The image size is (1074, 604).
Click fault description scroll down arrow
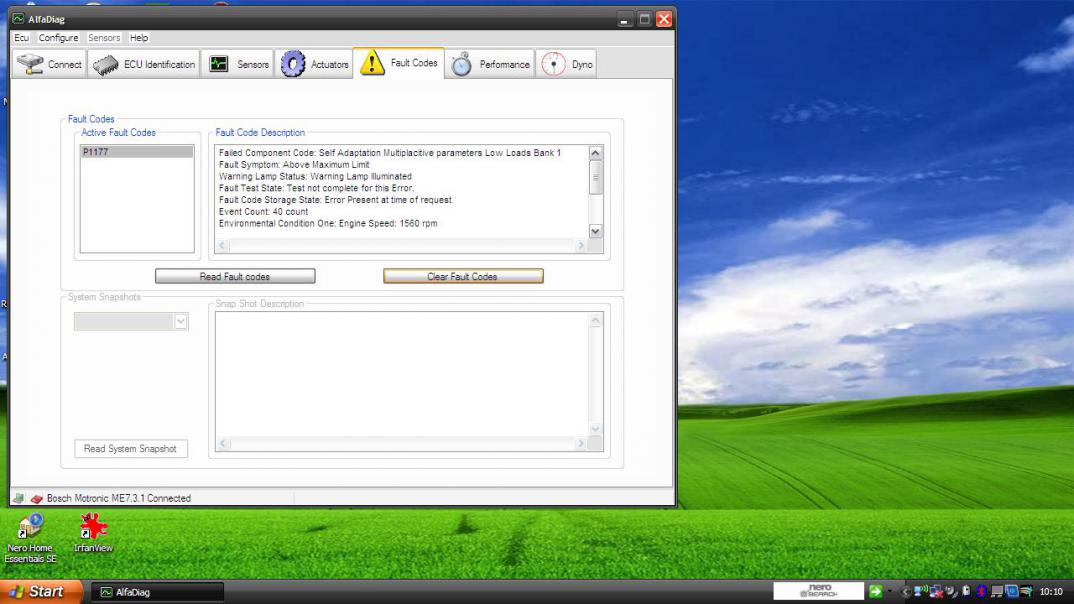click(x=595, y=231)
